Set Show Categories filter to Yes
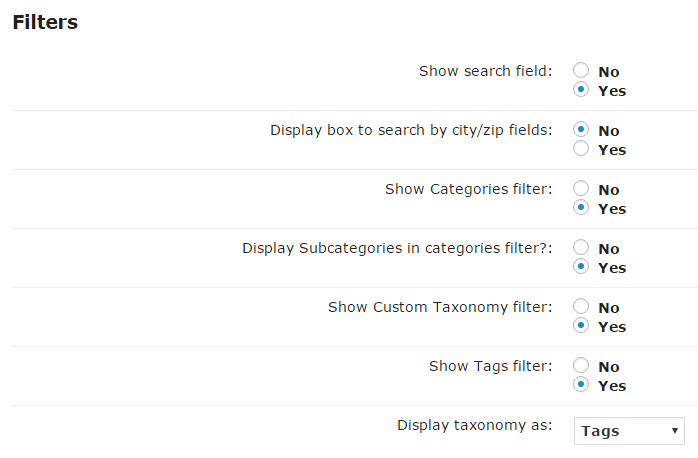 pyautogui.click(x=580, y=207)
